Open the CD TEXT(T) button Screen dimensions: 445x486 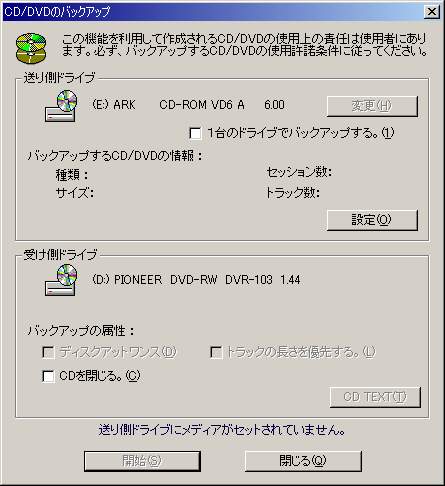pos(375,397)
